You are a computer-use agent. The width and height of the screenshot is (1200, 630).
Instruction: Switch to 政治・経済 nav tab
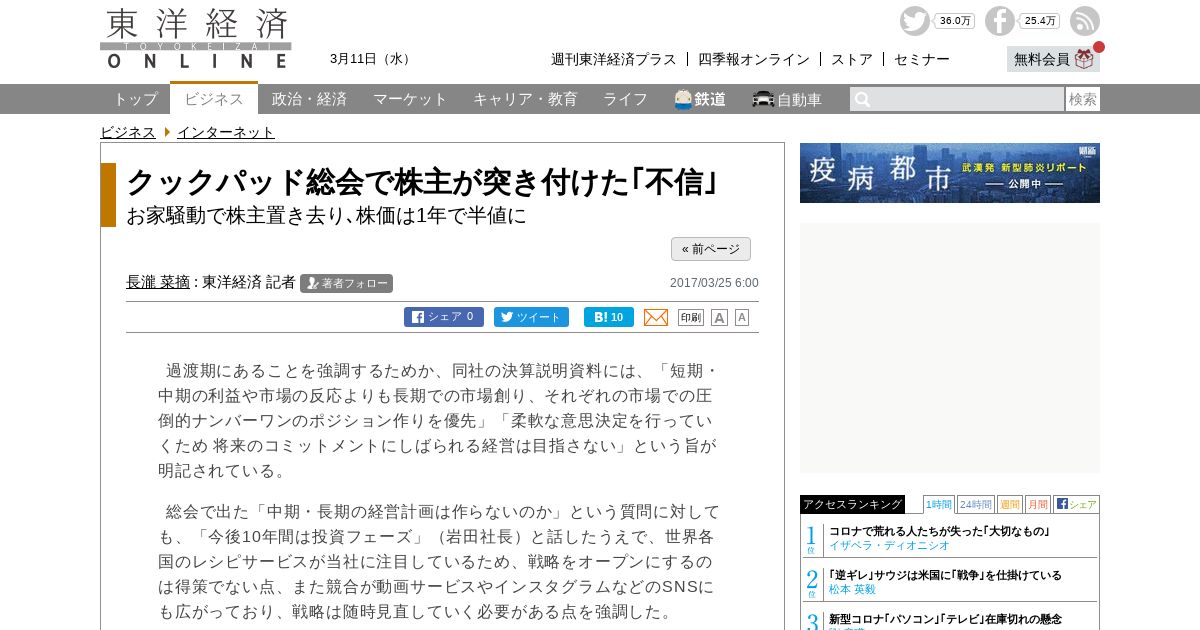(x=309, y=99)
